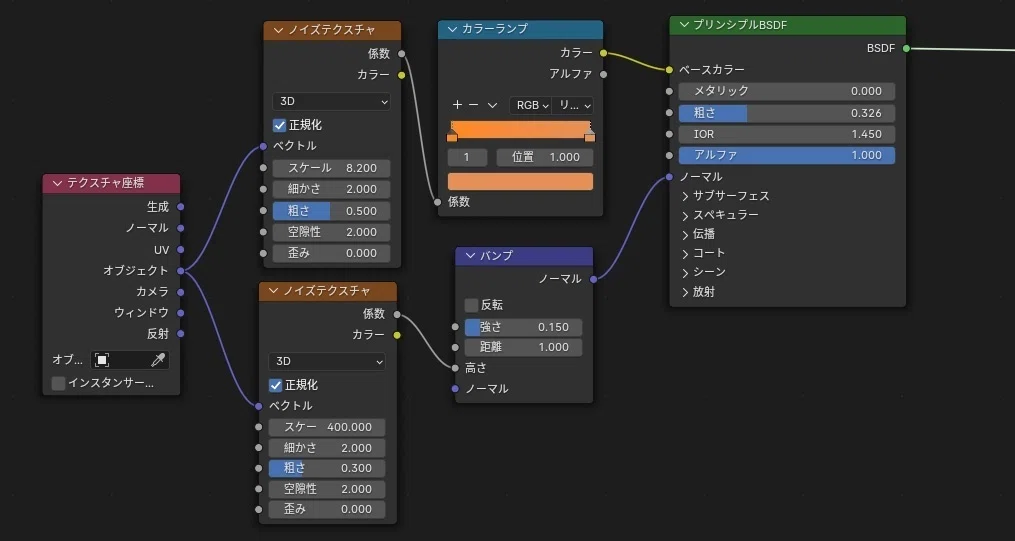Select the right color stop on the ramp

(x=589, y=136)
